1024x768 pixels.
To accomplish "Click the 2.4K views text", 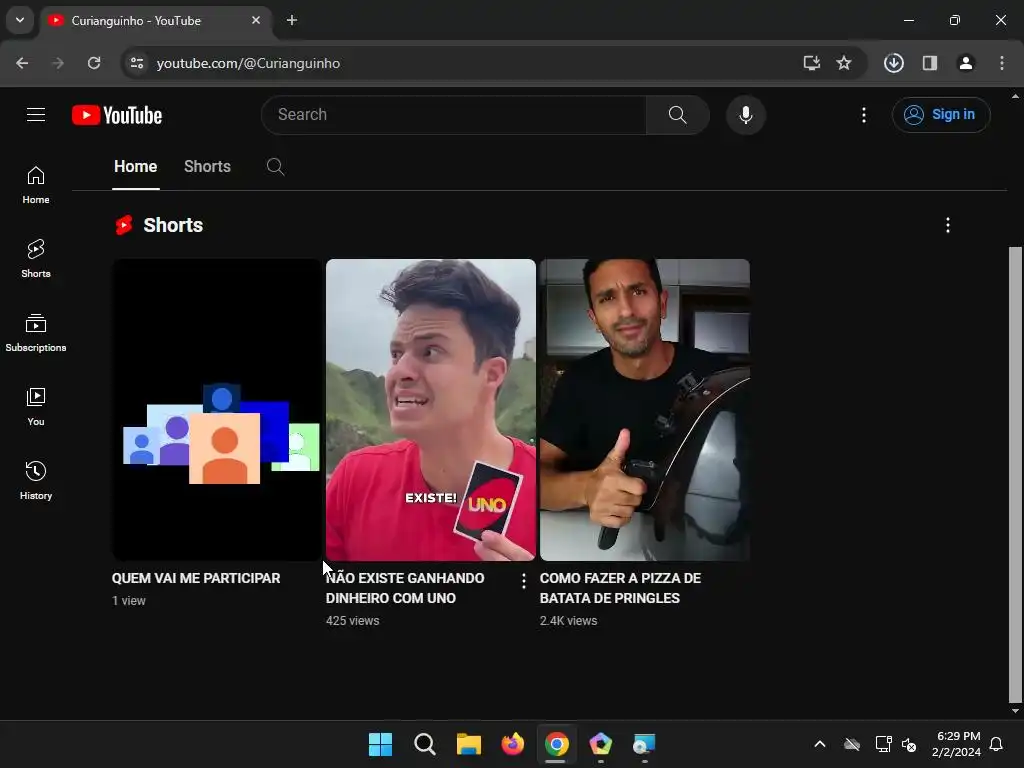I will pos(568,620).
